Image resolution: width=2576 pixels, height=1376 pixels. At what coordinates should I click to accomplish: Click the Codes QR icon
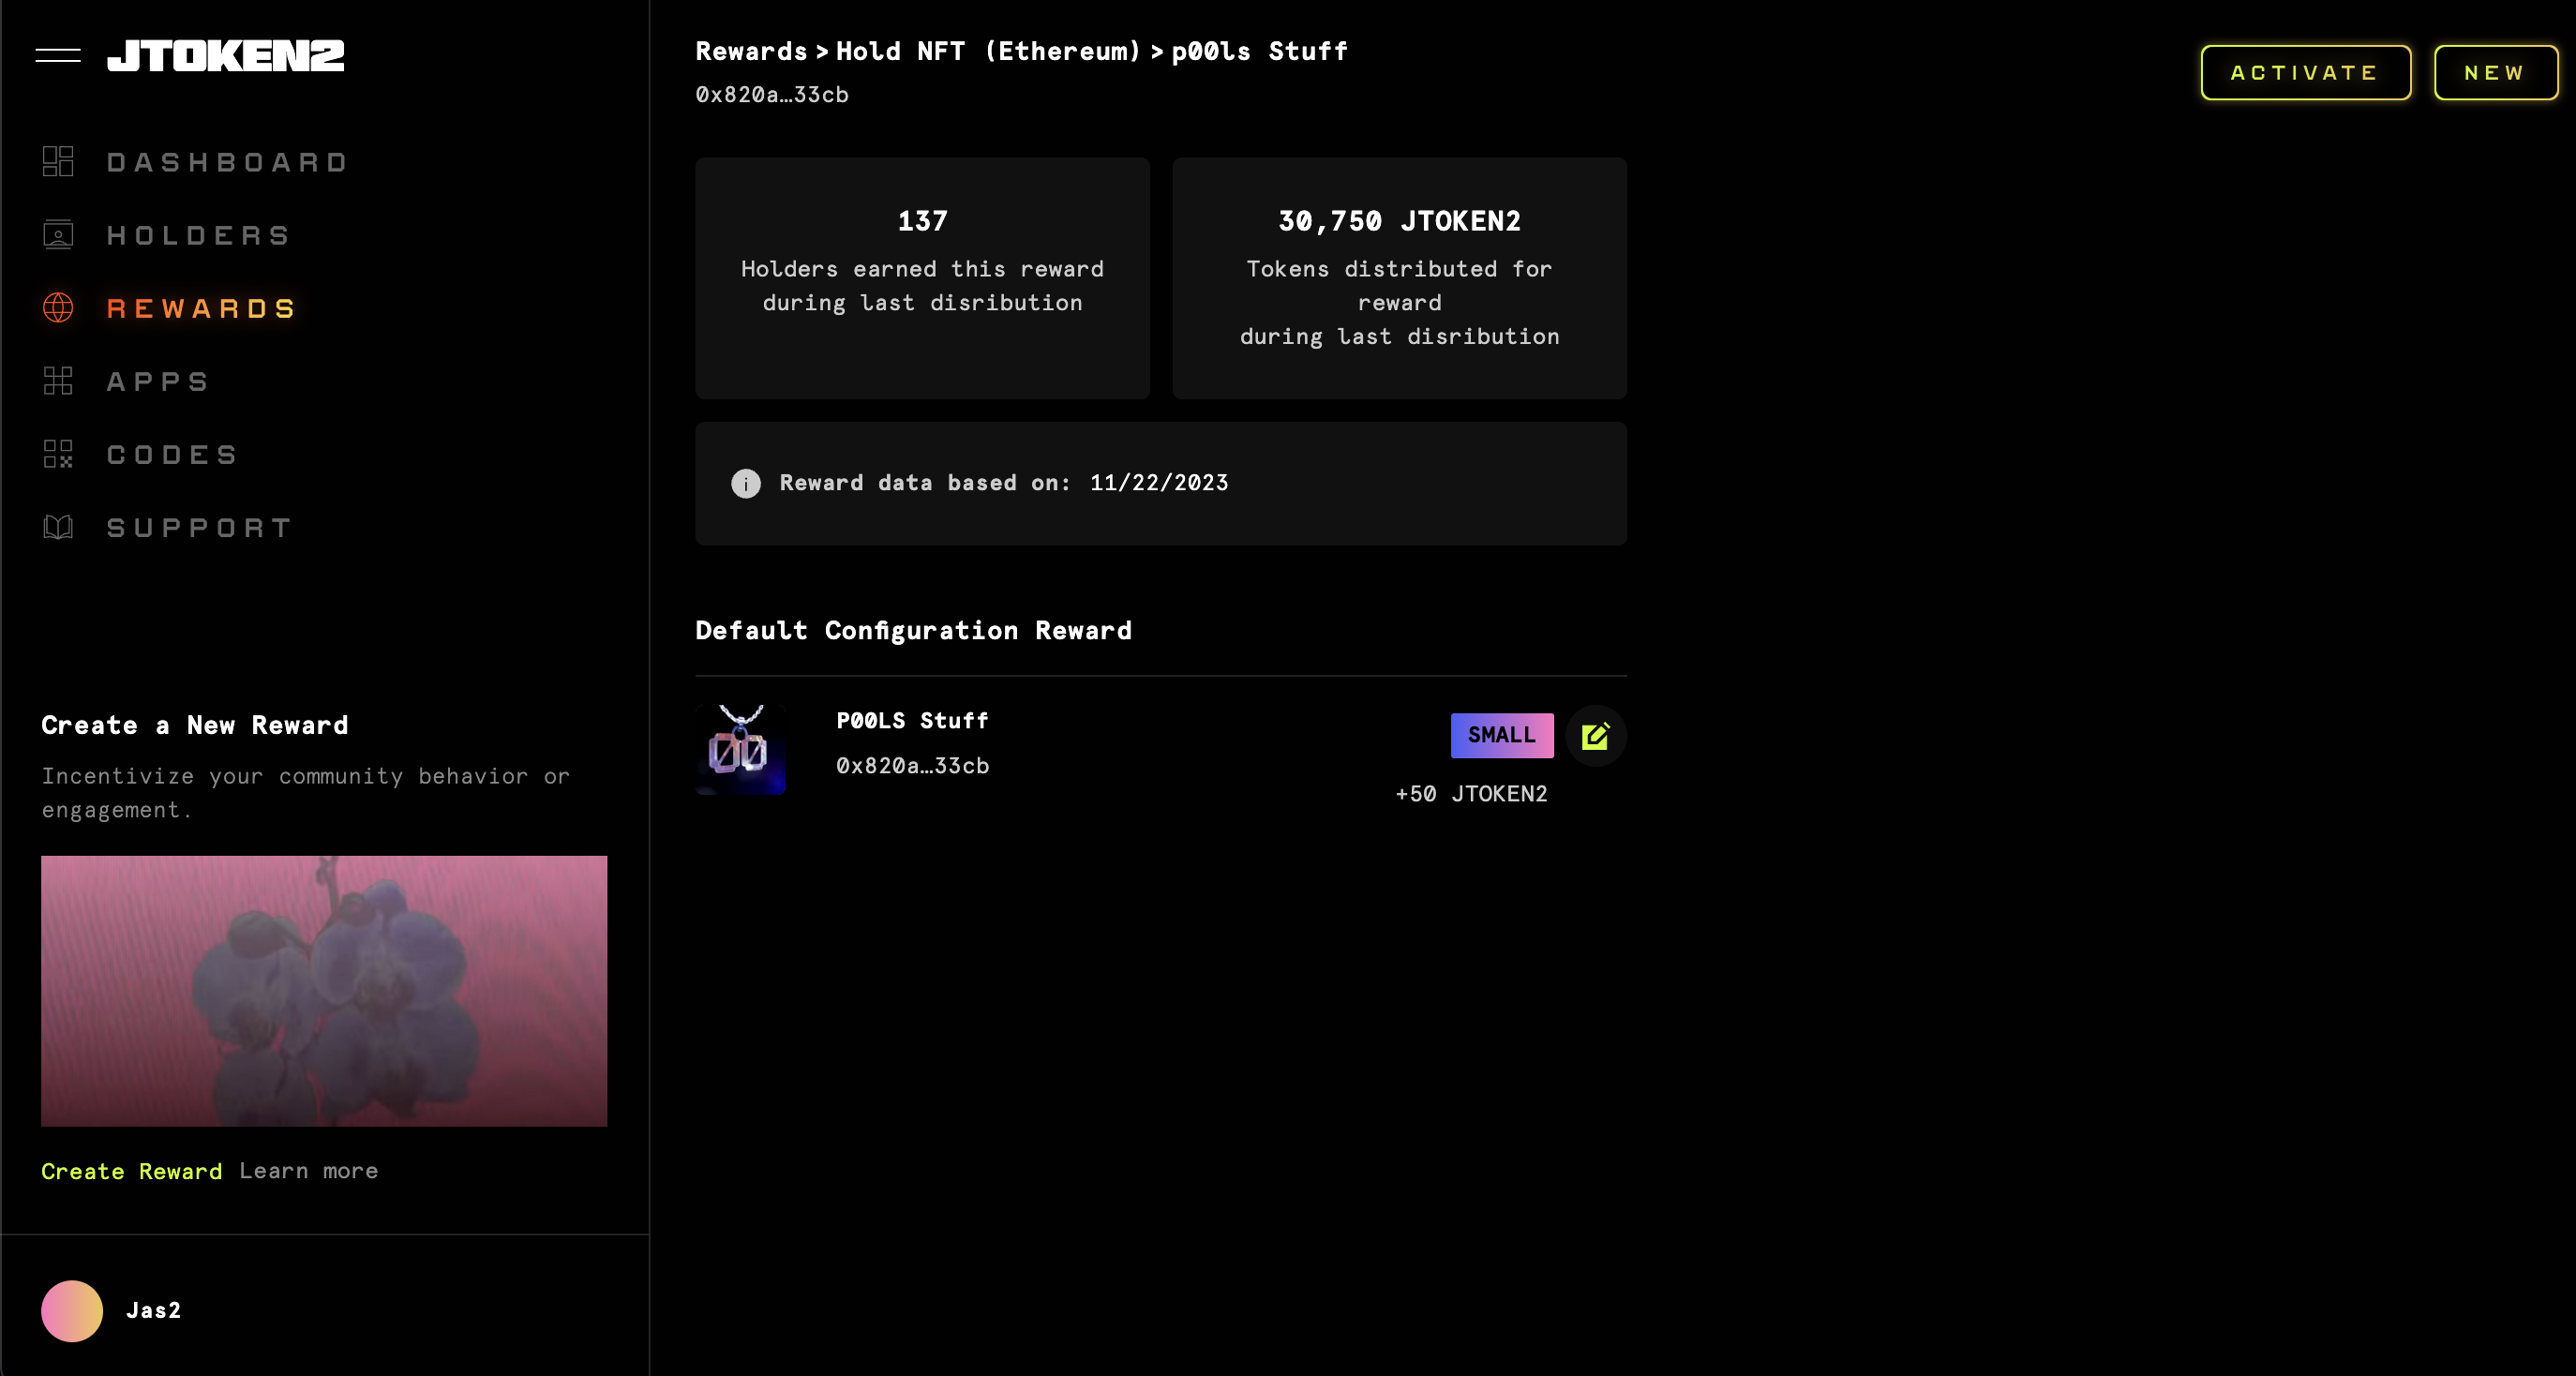(x=58, y=454)
